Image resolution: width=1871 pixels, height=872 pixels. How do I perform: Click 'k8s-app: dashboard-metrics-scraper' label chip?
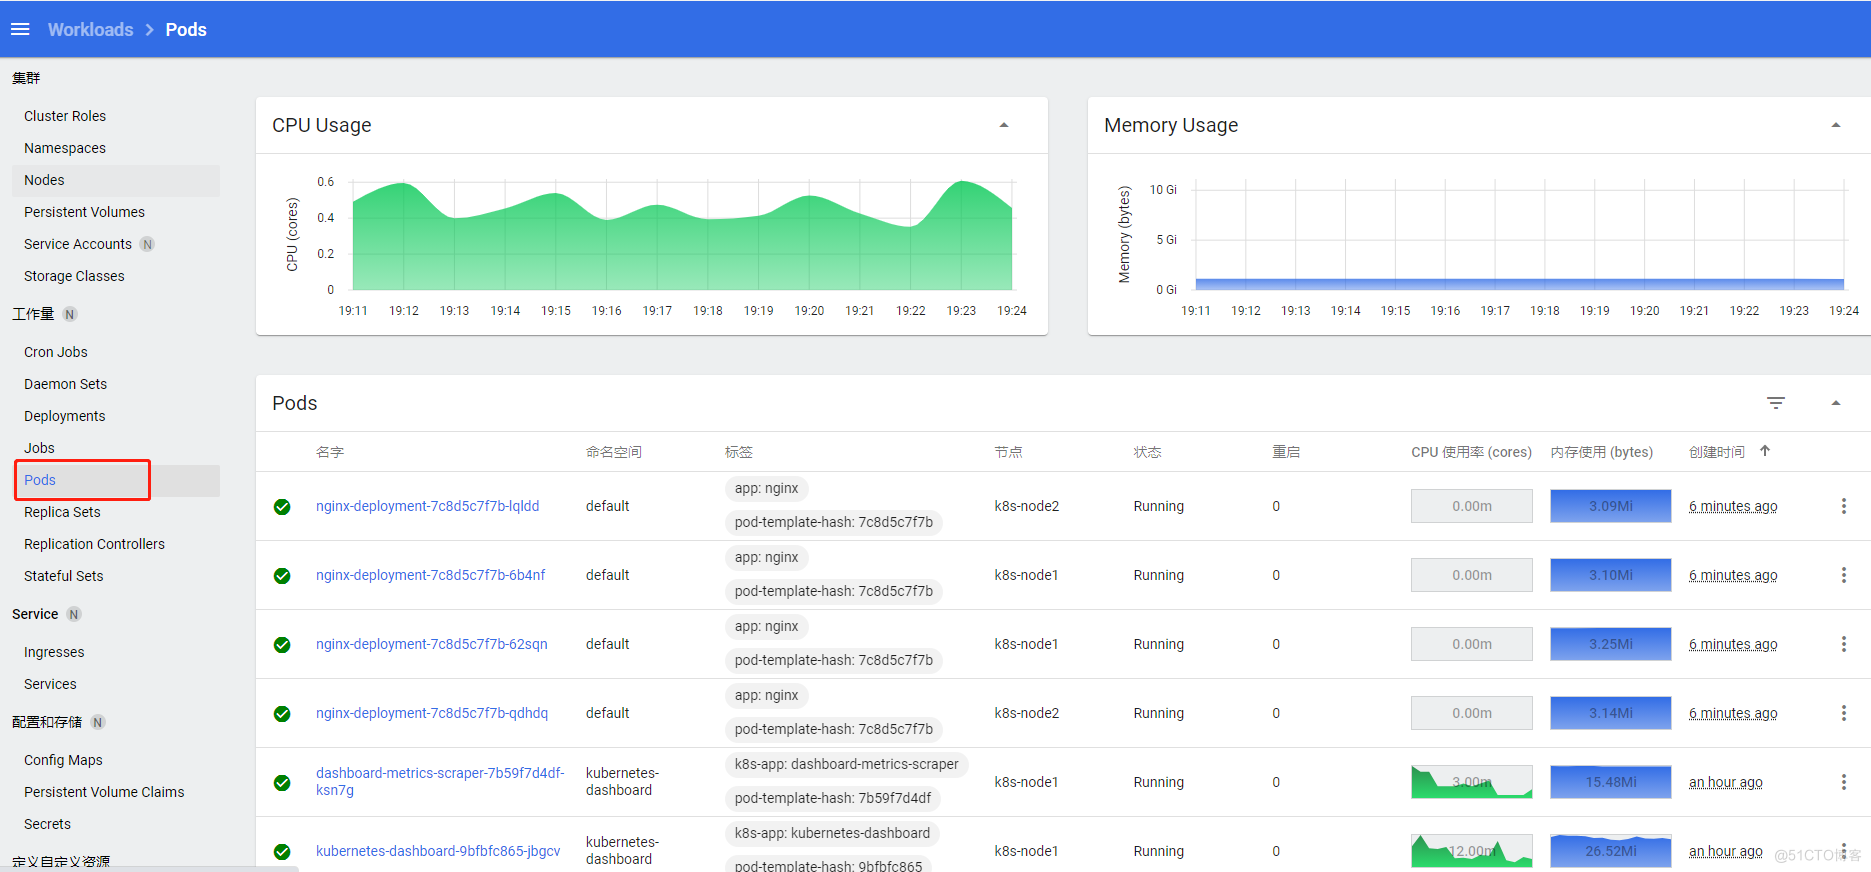click(846, 764)
